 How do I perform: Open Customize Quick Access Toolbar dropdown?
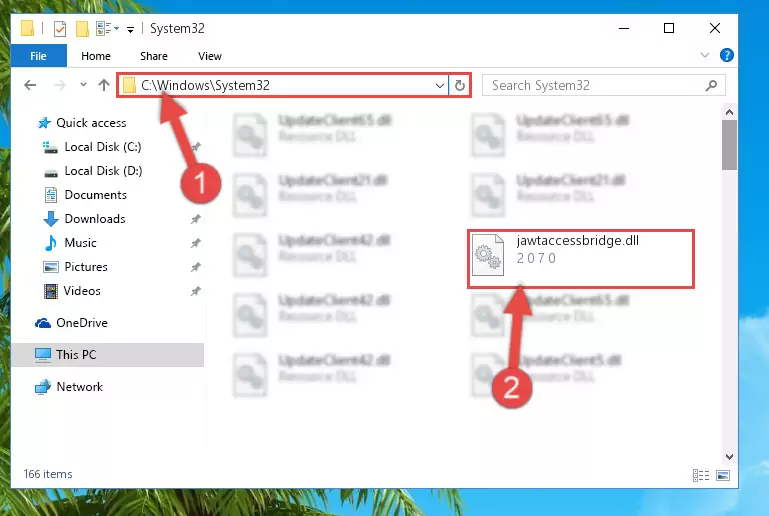[130, 30]
